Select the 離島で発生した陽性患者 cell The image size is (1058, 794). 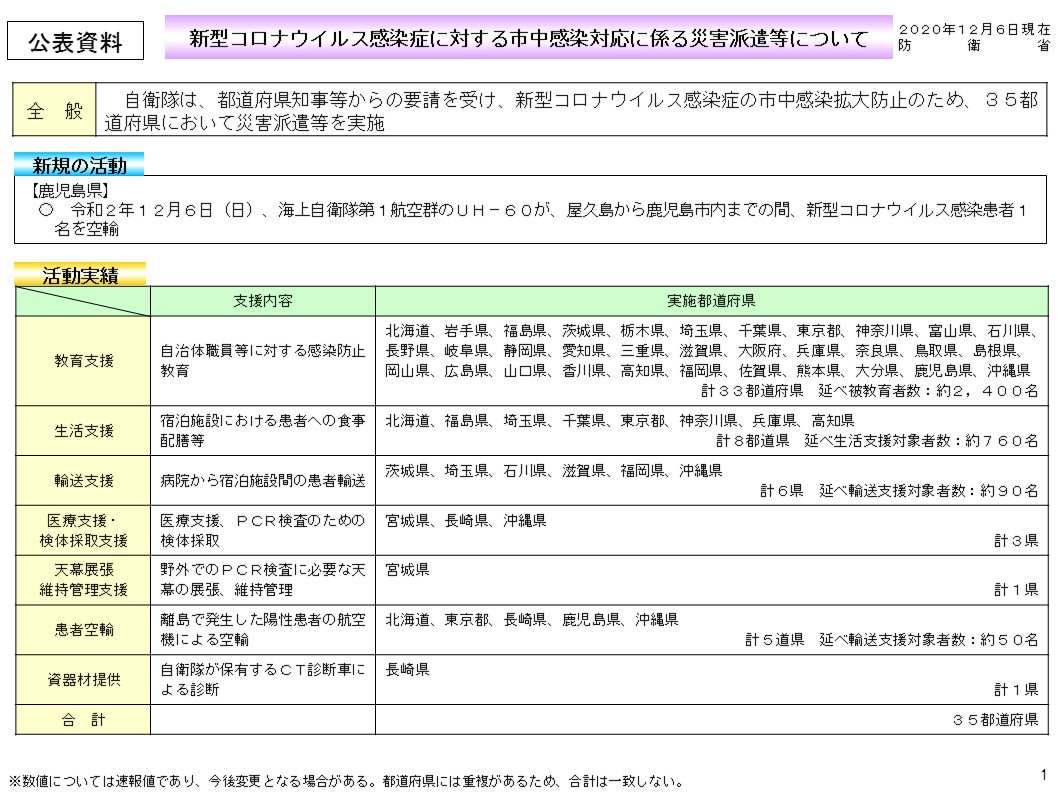263,629
